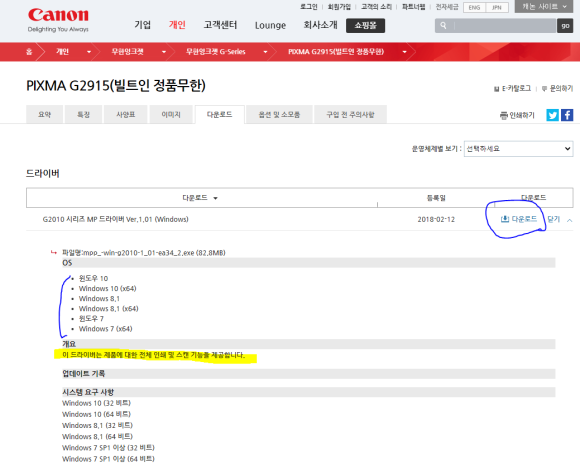Image resolution: width=580 pixels, height=471 pixels.
Task: Expand the 무한잉크젯 G-Series breadcrumb dropdown
Action: click(265, 52)
